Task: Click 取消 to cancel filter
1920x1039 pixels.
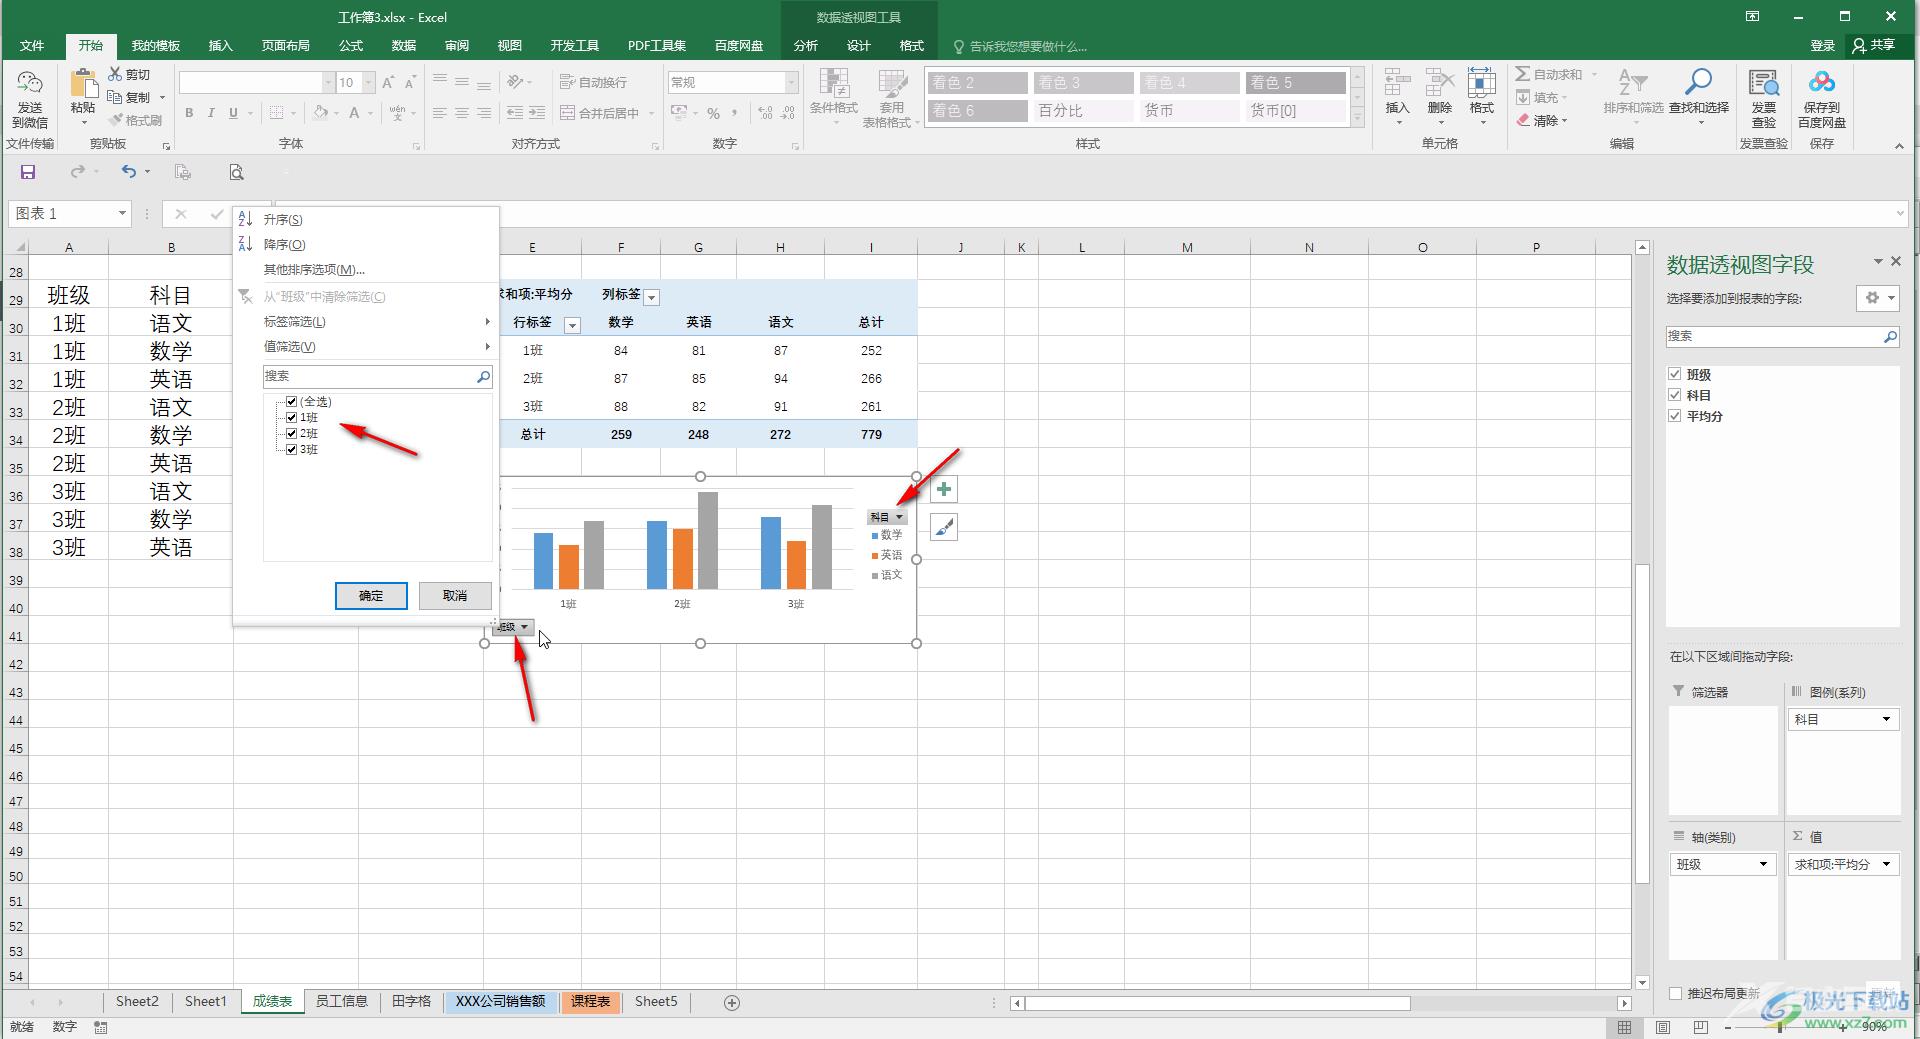Action: tap(455, 596)
